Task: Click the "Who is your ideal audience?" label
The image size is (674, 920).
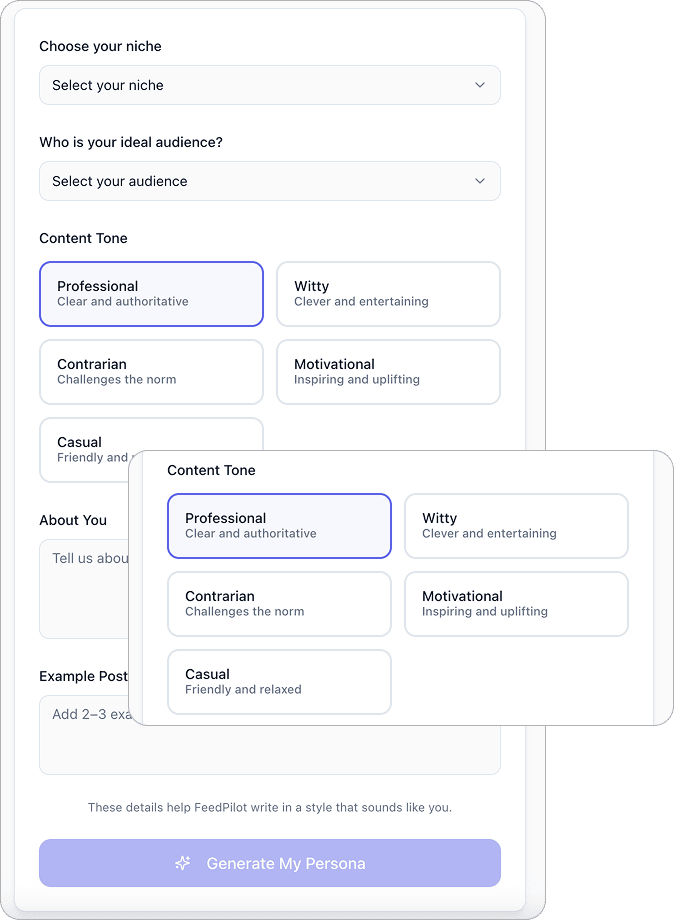Action: click(131, 142)
